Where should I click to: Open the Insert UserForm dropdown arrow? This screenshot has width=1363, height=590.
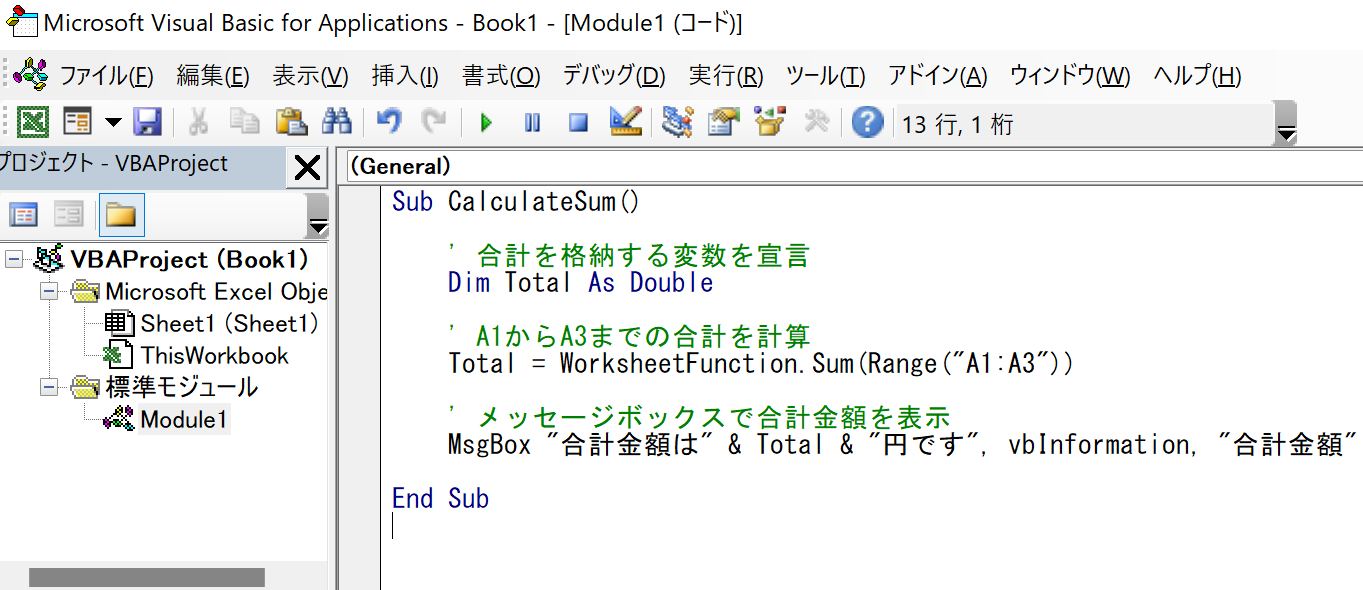tap(113, 123)
